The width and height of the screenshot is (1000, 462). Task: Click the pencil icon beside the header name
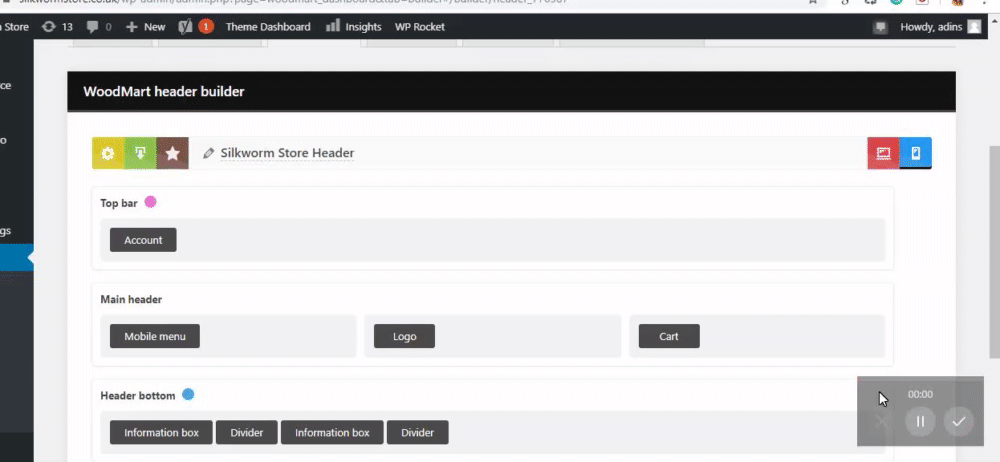(x=208, y=153)
